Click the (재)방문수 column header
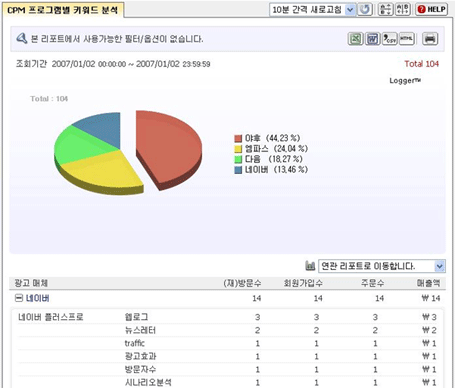The height and width of the screenshot is (391, 455). (242, 283)
